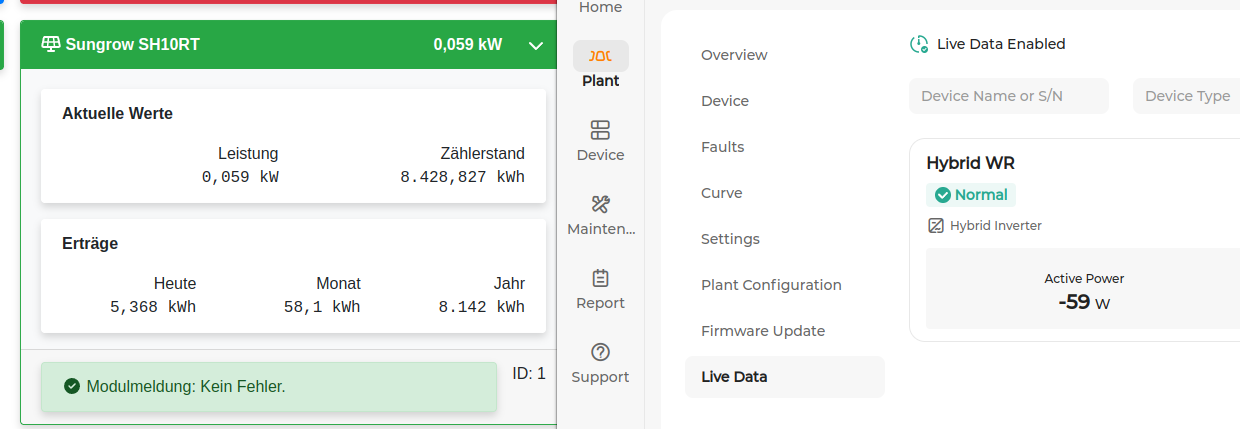
Task: Click the Active Power -59 W tile
Action: pos(1084,289)
